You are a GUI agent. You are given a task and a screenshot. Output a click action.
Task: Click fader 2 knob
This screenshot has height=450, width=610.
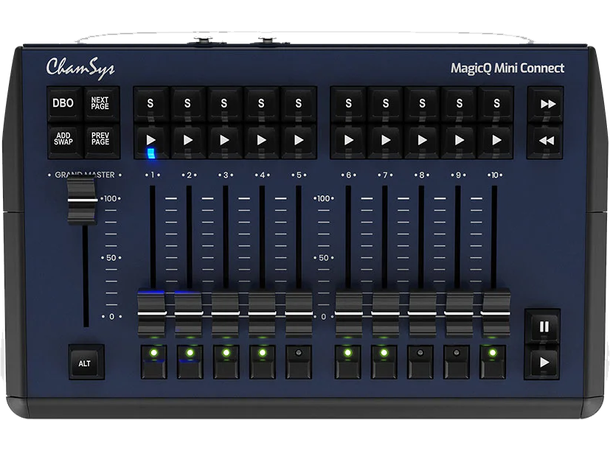point(188,313)
